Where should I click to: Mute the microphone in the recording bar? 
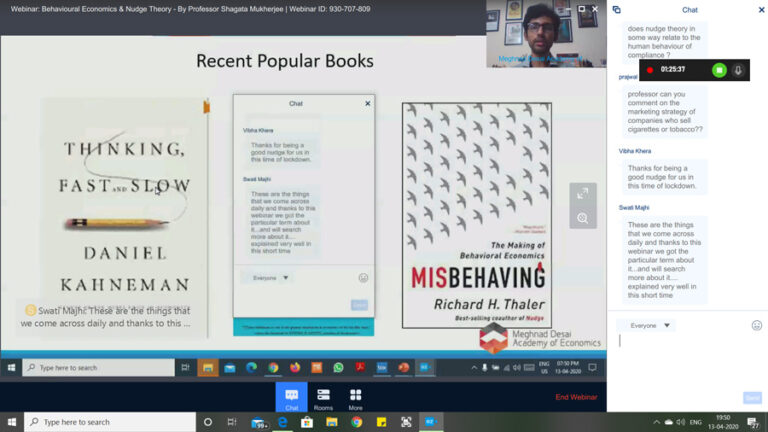click(738, 70)
